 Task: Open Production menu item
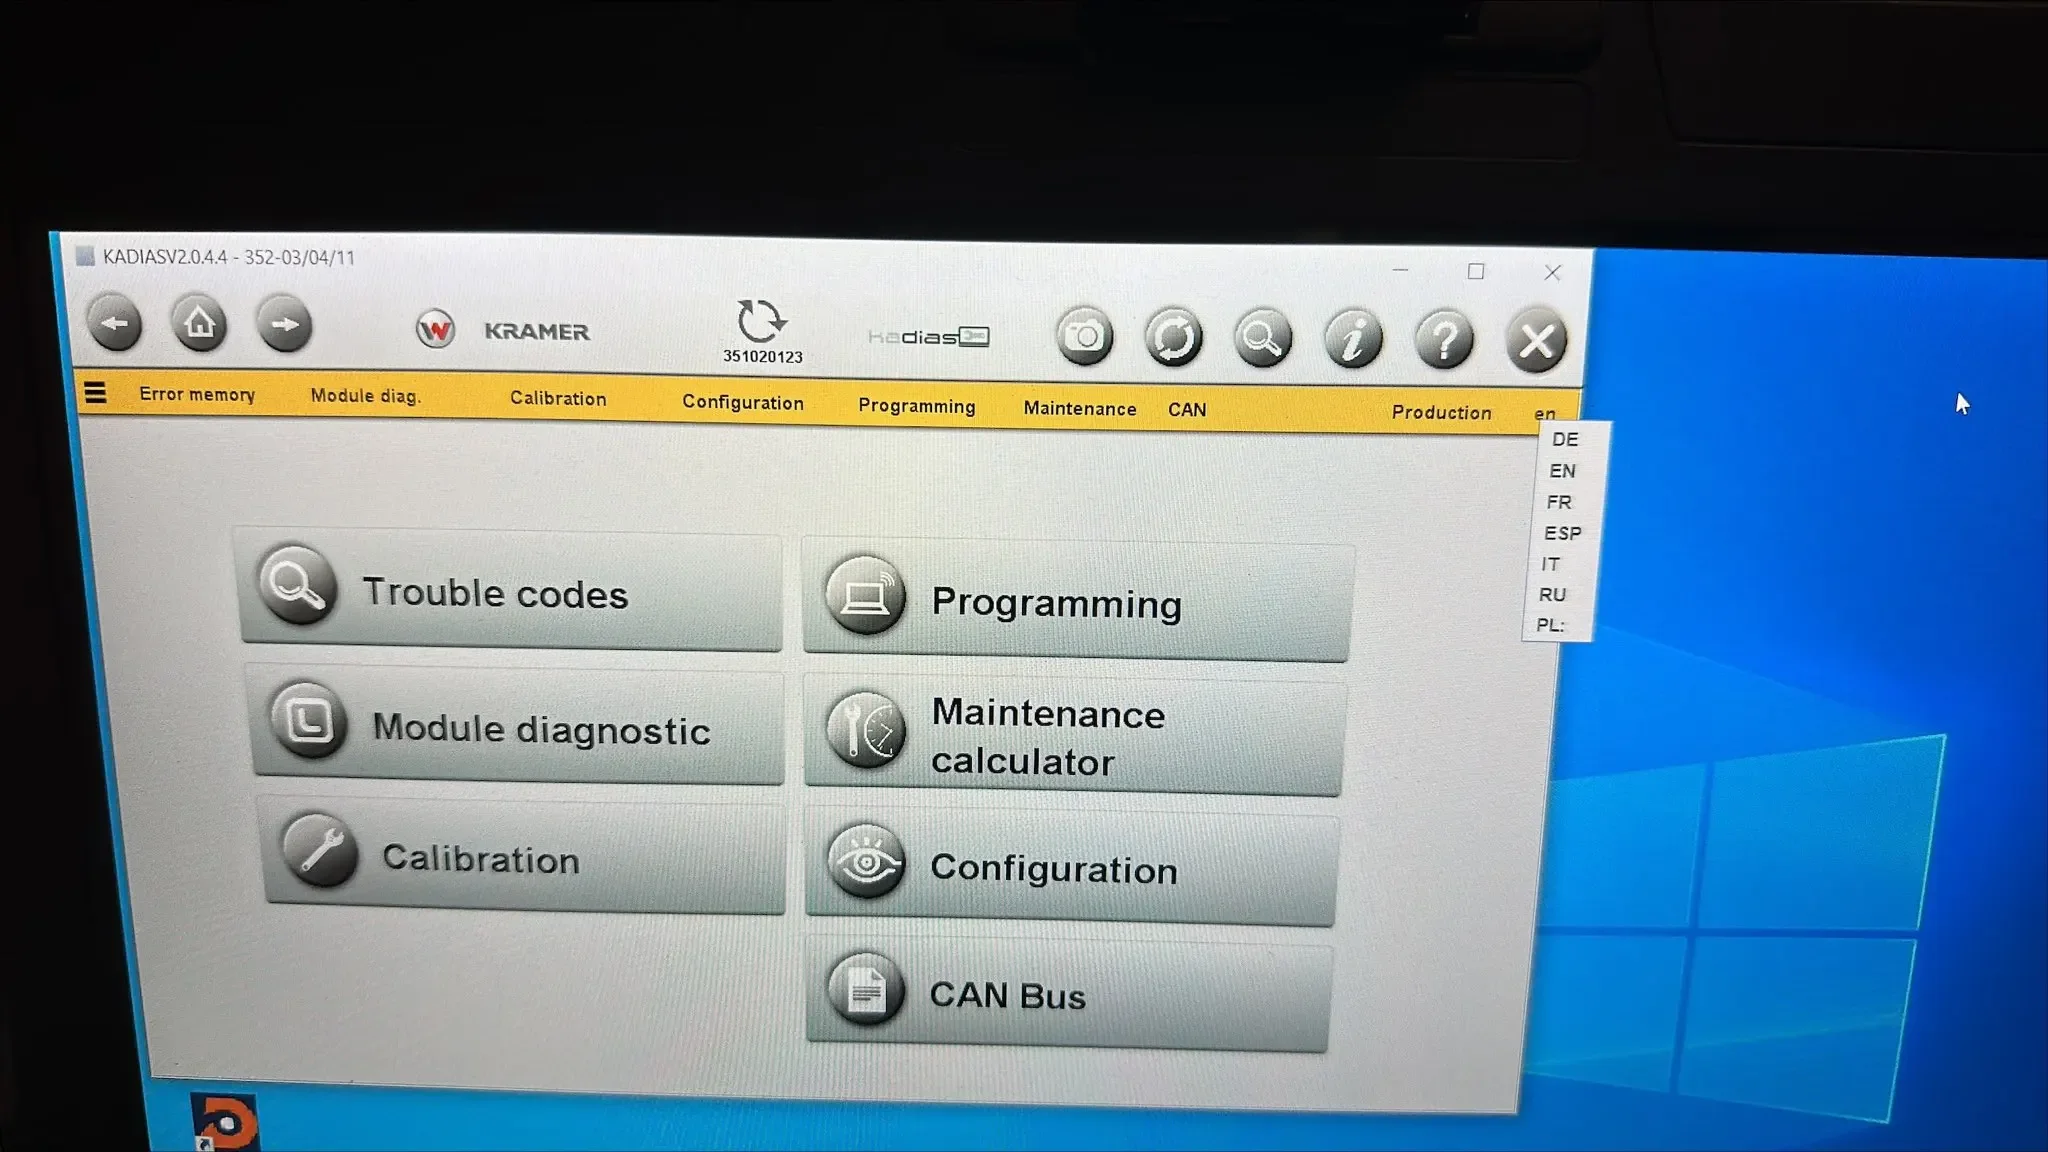[1441, 413]
